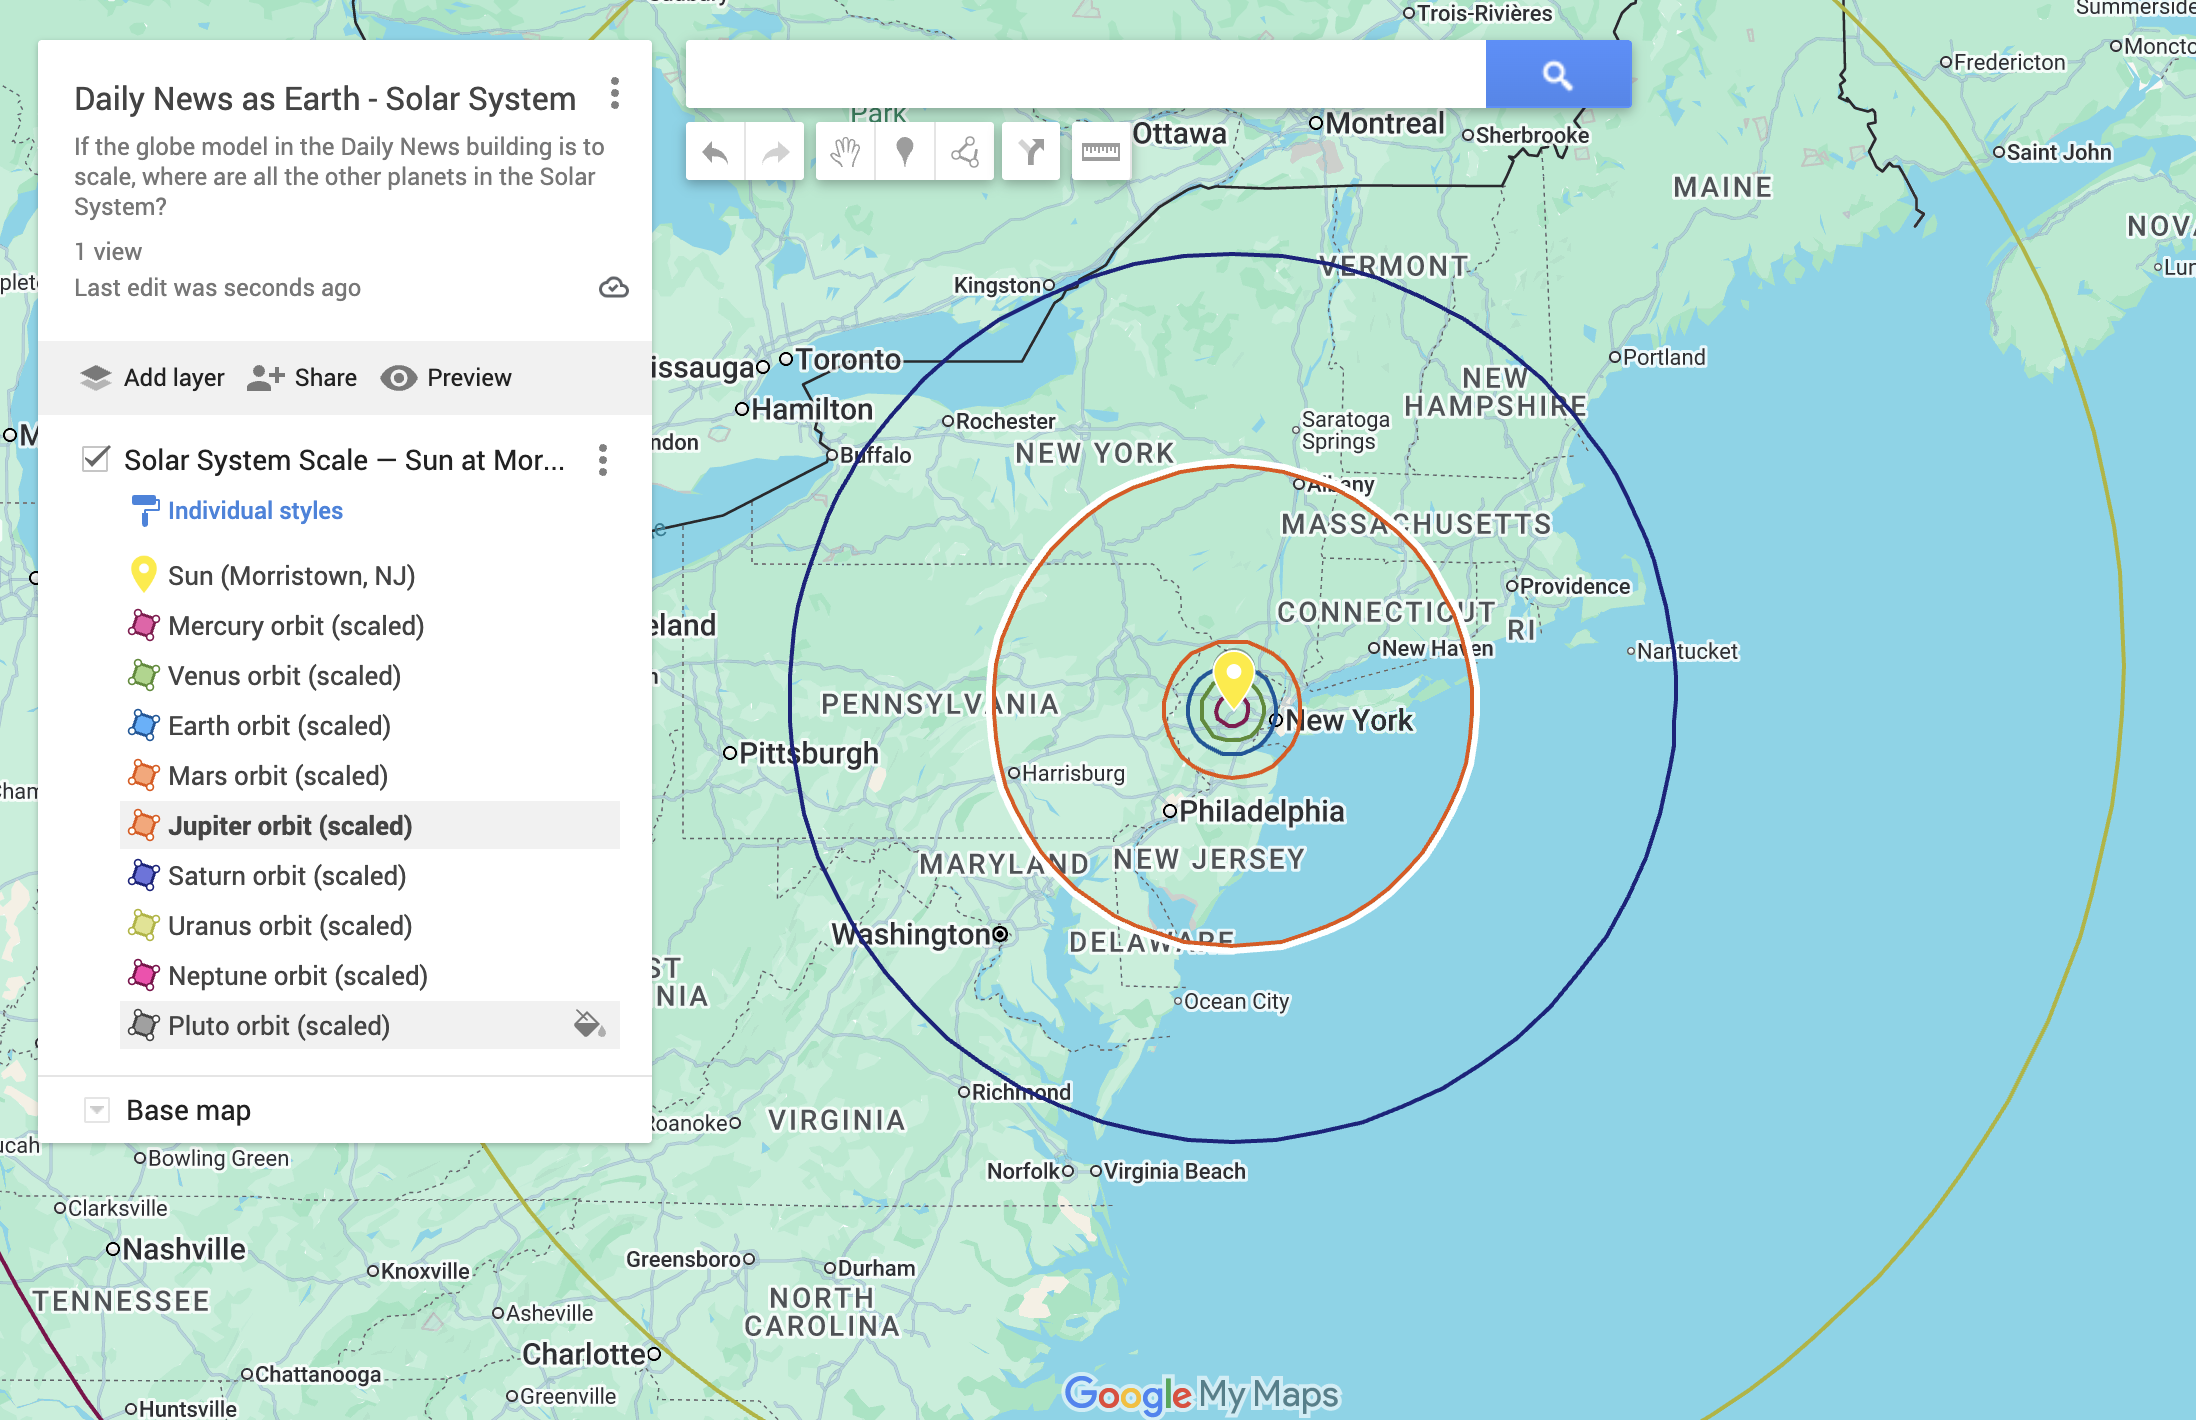2196x1420 pixels.
Task: Select the hand pan tool
Action: pyautogui.click(x=845, y=152)
